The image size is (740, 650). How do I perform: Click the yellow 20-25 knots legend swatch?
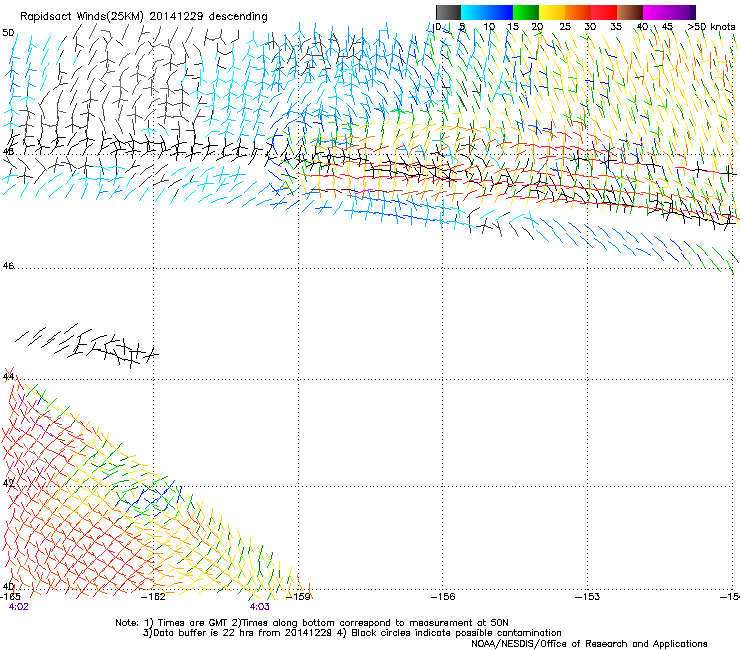[552, 12]
